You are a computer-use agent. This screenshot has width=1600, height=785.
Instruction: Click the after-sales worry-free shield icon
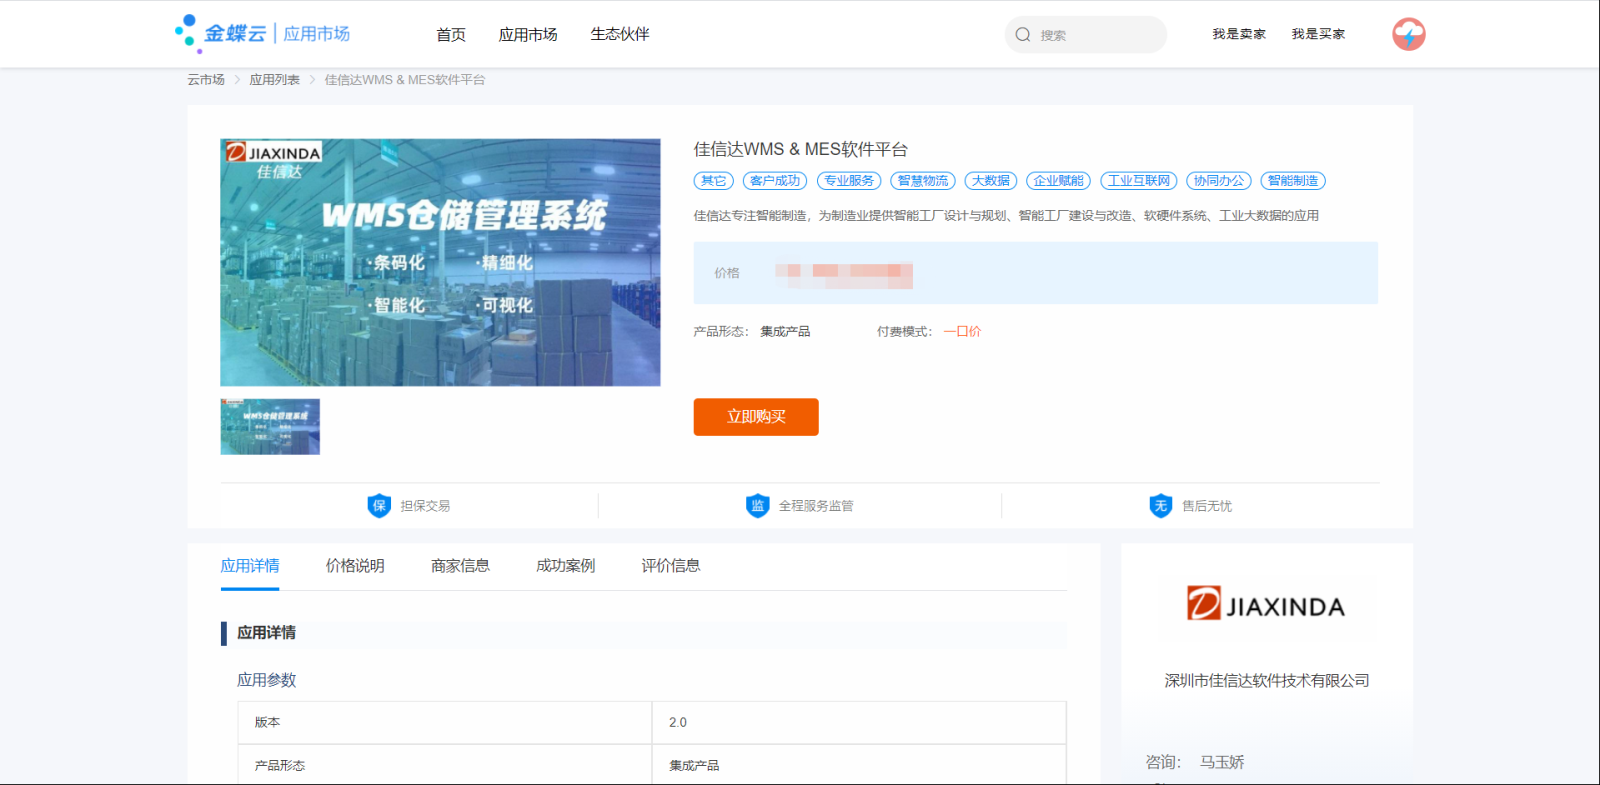(1160, 506)
